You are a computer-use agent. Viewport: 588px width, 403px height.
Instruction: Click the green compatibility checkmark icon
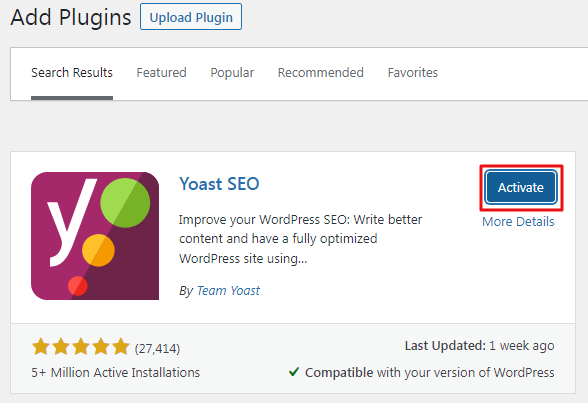[x=294, y=372]
